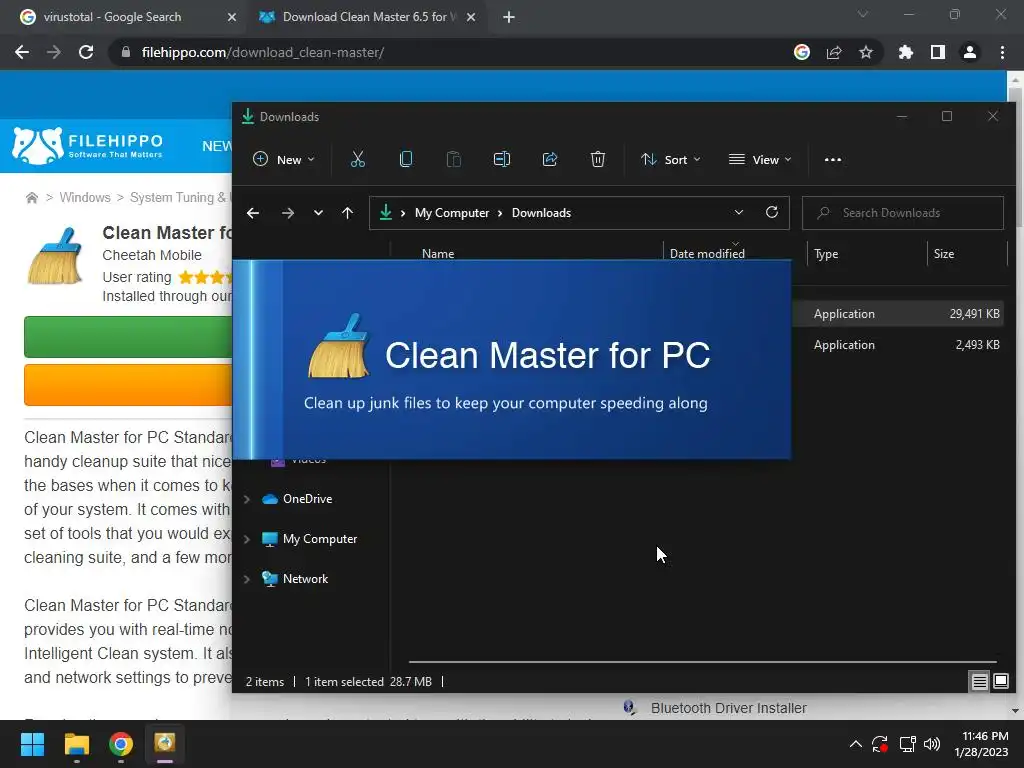Show hidden tray icons chevron
Viewport: 1024px width, 768px height.
[x=856, y=744]
